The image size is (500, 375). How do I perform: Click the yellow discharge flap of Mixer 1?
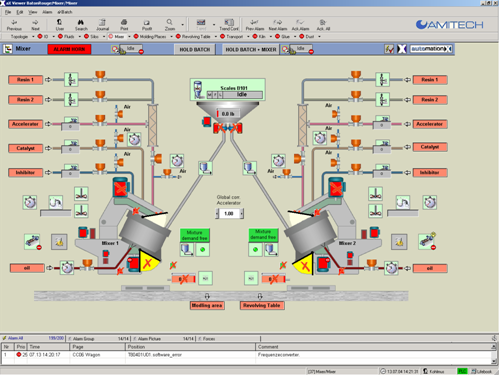(149, 261)
